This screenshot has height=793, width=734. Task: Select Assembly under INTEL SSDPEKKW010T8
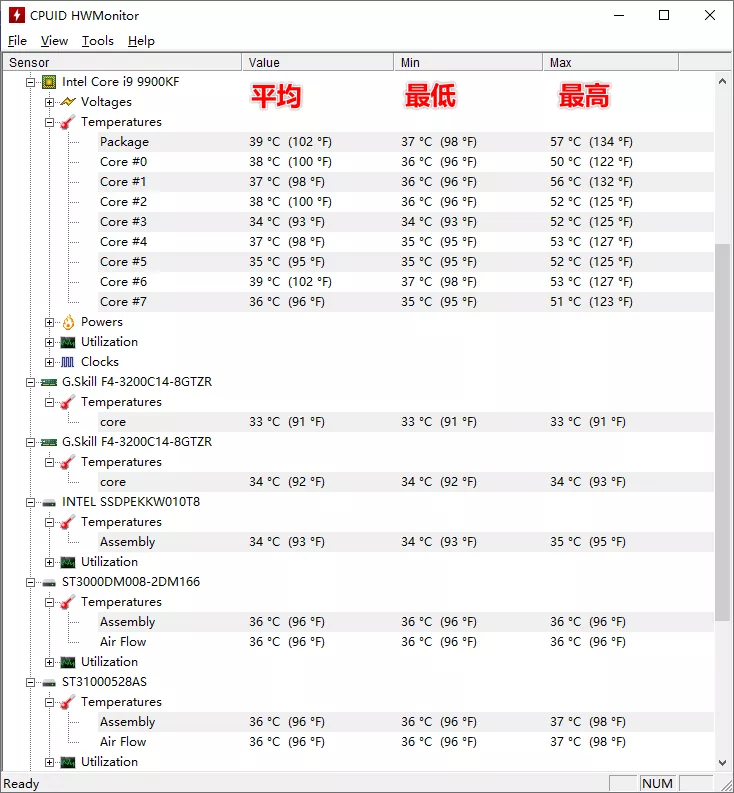point(406,542)
